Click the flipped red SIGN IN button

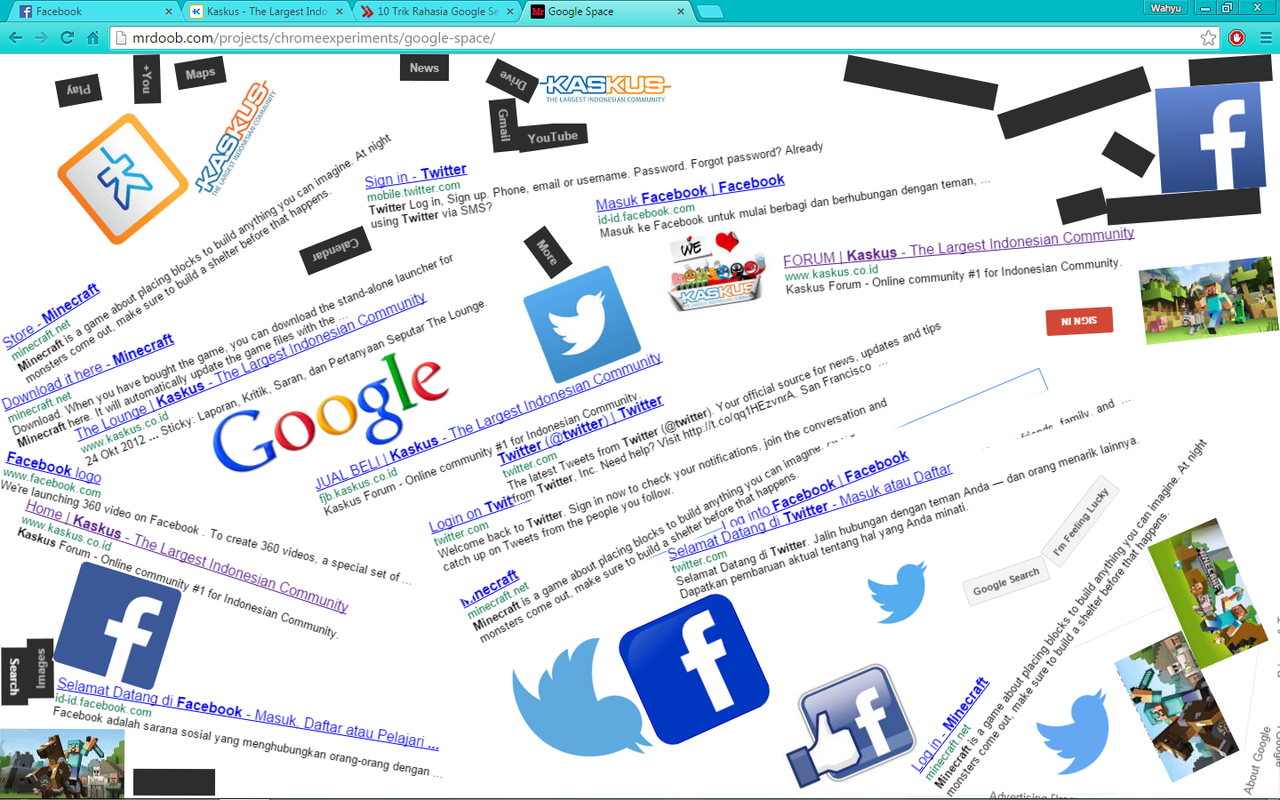pos(1079,321)
